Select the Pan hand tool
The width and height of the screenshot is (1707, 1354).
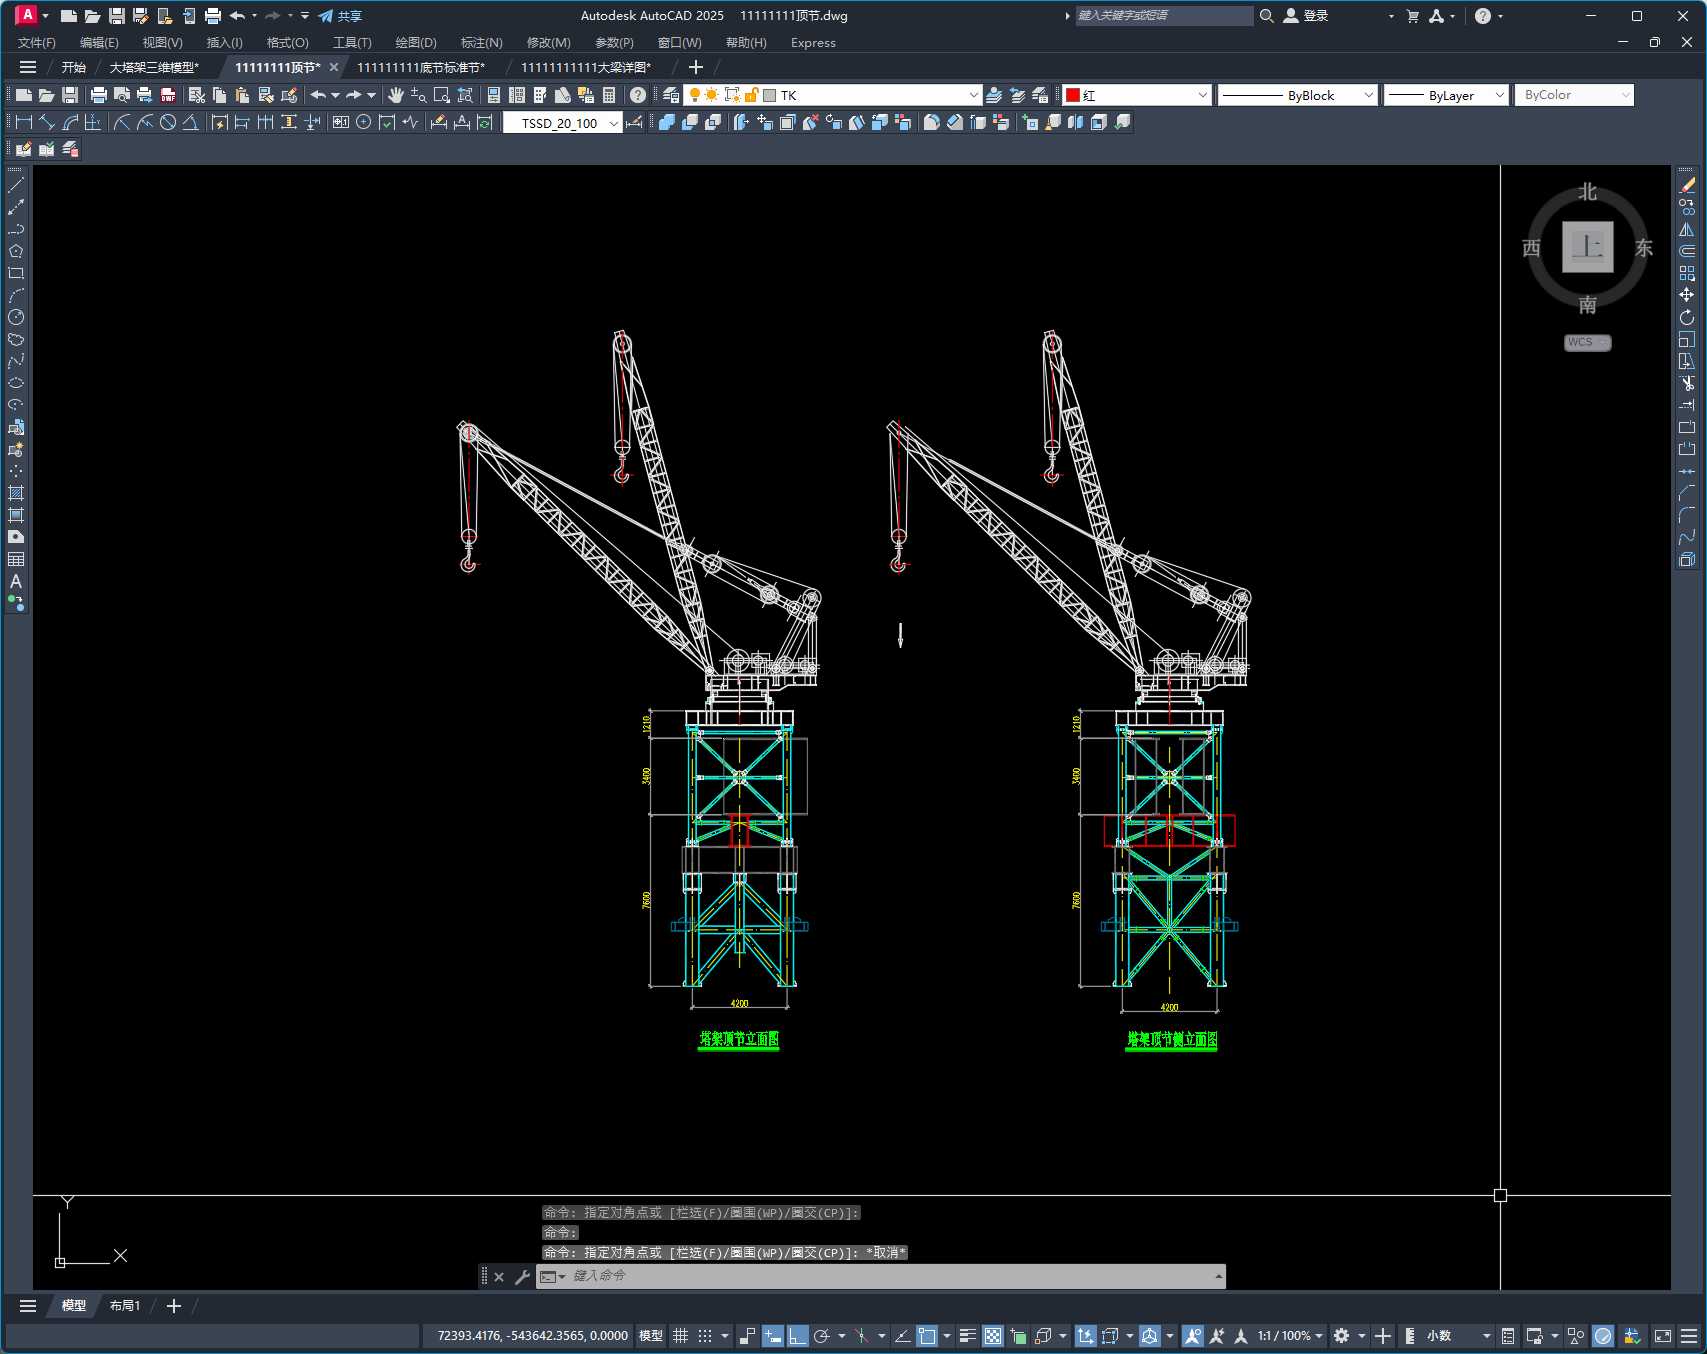pyautogui.click(x=396, y=95)
